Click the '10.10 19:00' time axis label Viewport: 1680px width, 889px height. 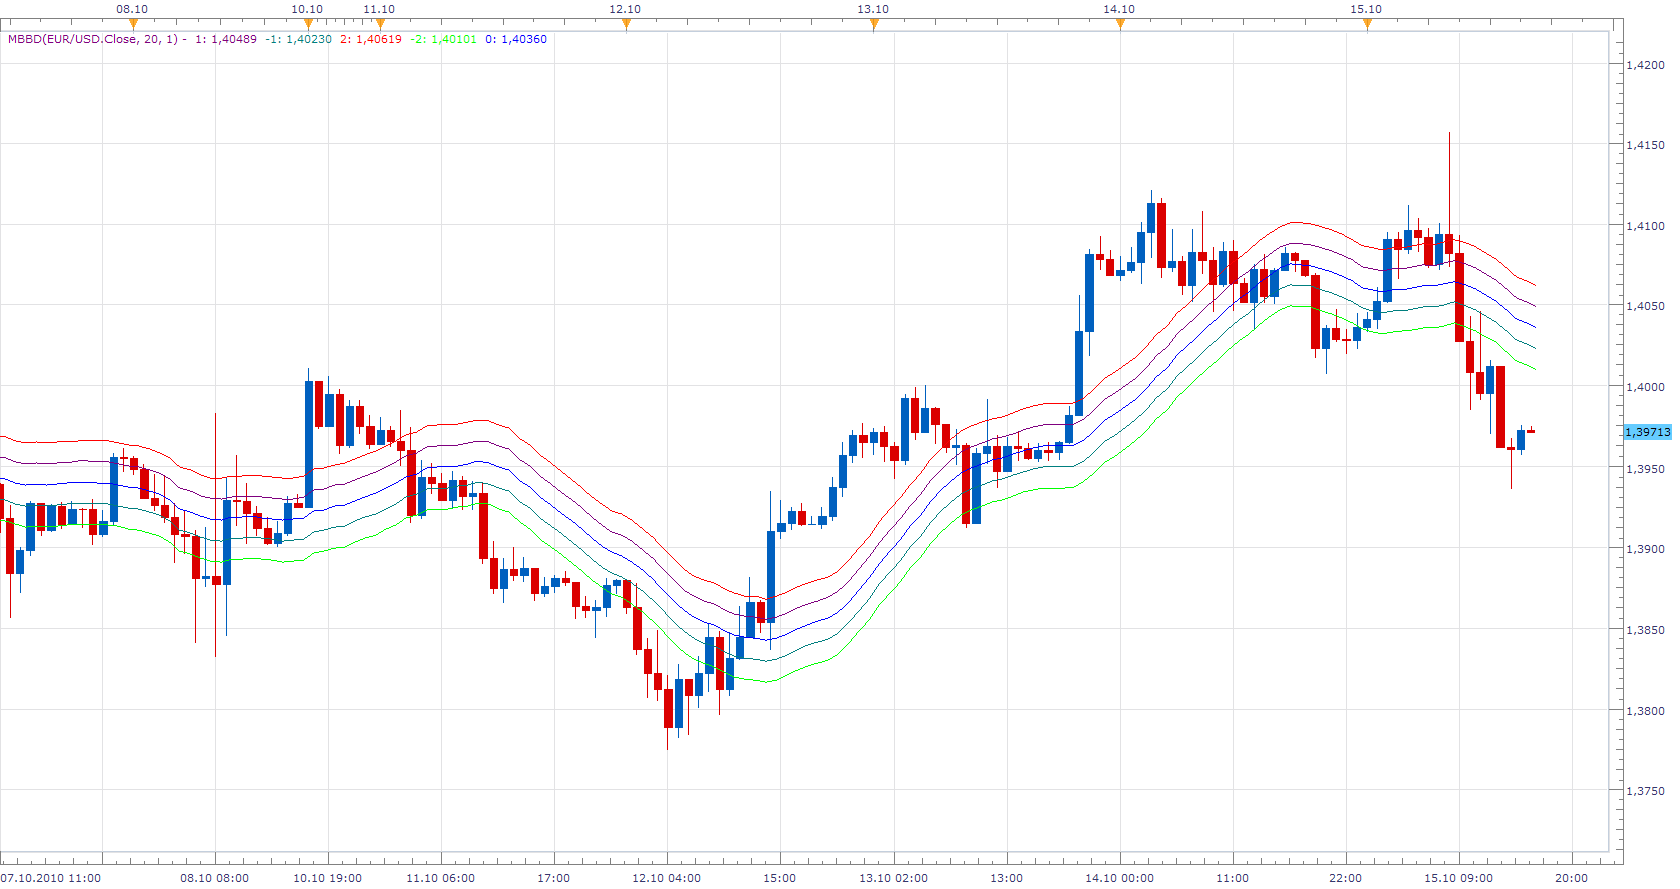tap(328, 878)
